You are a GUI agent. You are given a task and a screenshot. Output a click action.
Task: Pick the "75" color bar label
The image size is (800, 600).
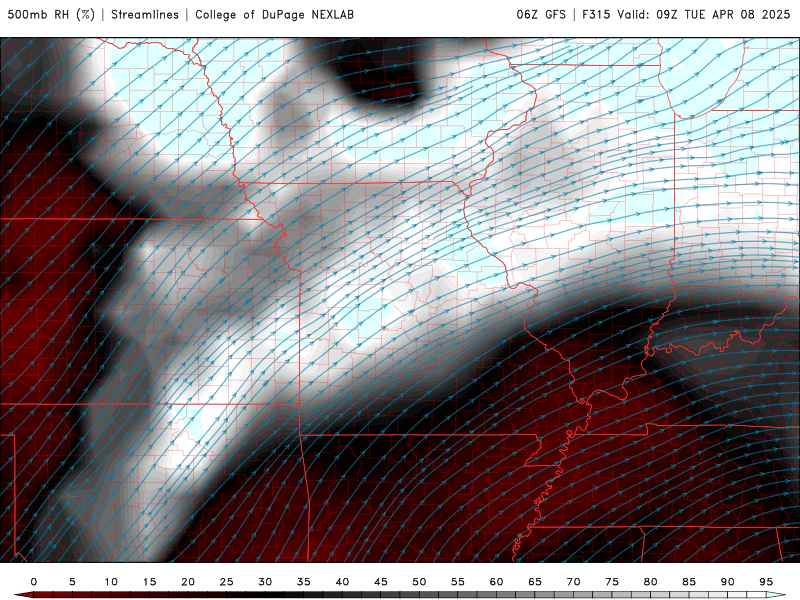point(612,582)
